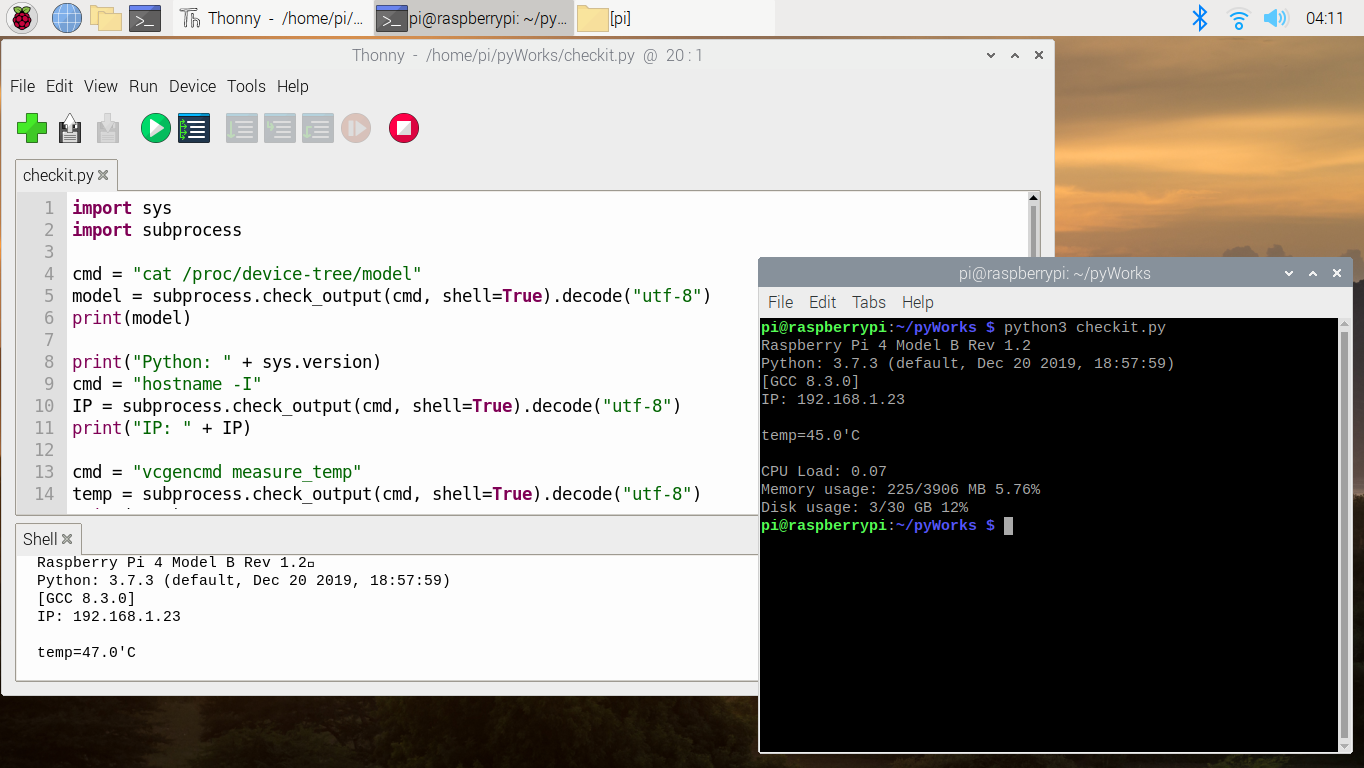Image resolution: width=1364 pixels, height=768 pixels.
Task: Run the current script using the green play icon
Action: [x=155, y=128]
